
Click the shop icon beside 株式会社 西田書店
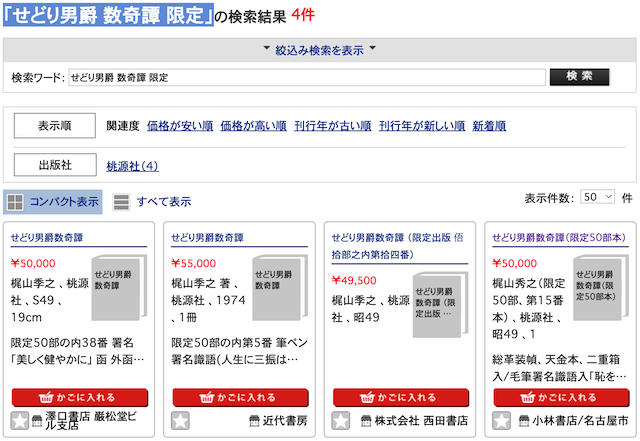pyautogui.click(x=367, y=421)
